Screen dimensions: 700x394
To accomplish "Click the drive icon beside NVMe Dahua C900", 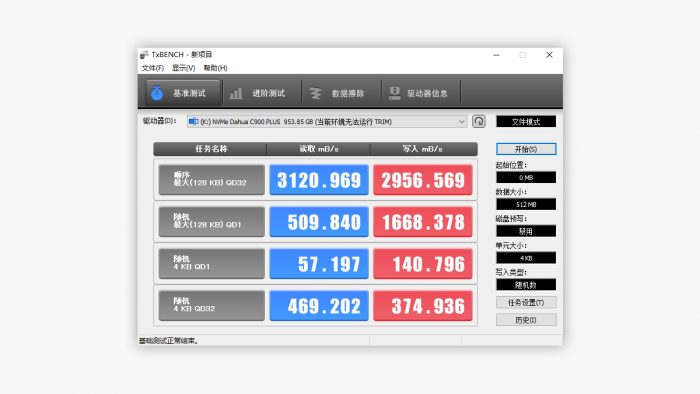I will (x=193, y=121).
